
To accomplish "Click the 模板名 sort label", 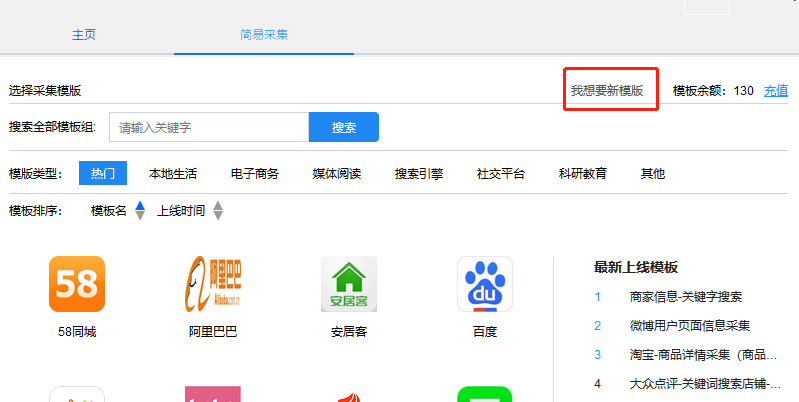I will [109, 210].
